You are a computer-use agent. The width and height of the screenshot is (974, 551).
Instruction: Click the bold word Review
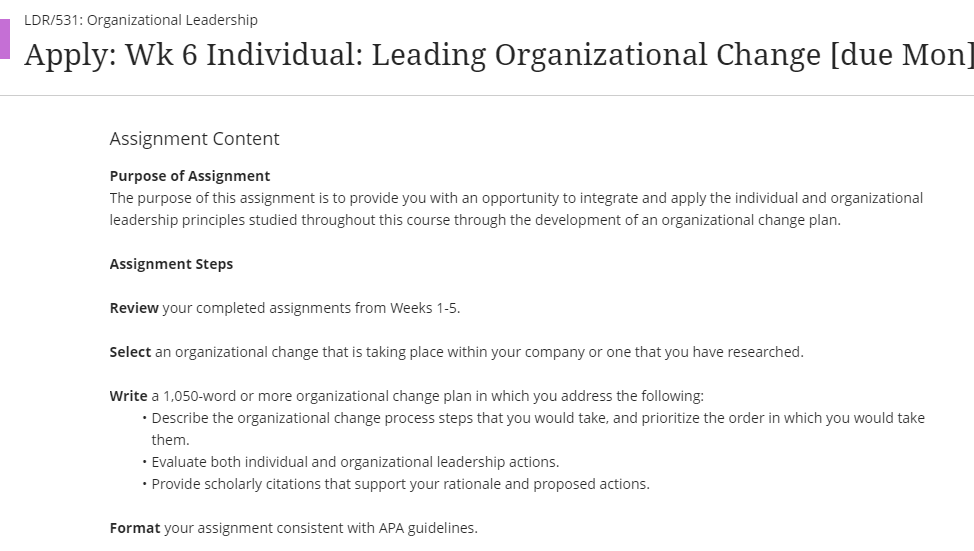(x=134, y=308)
